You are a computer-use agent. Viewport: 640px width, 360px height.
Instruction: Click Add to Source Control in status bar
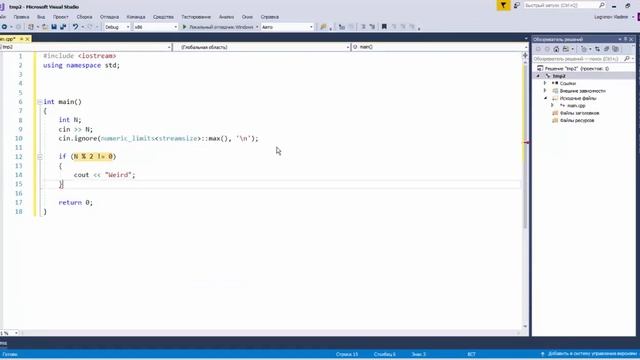click(x=588, y=354)
